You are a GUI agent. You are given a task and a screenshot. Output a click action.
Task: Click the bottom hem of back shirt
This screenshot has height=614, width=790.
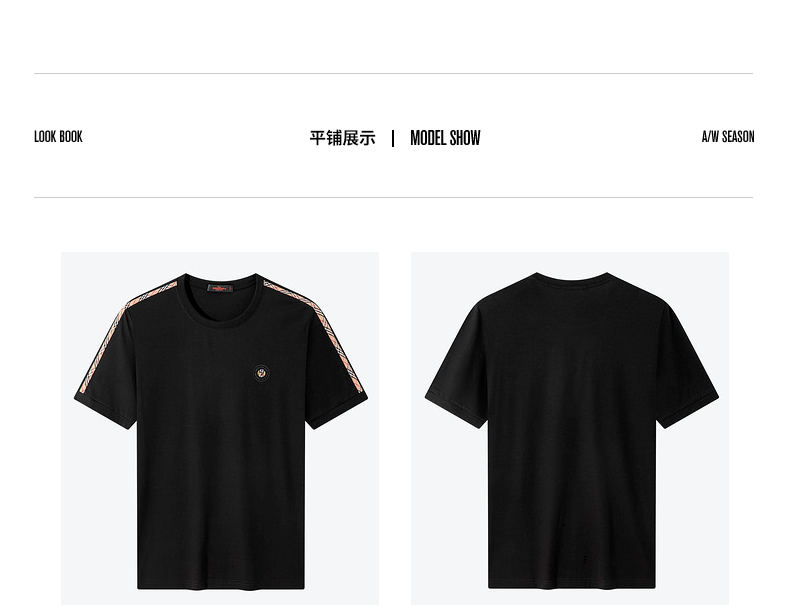click(x=572, y=584)
